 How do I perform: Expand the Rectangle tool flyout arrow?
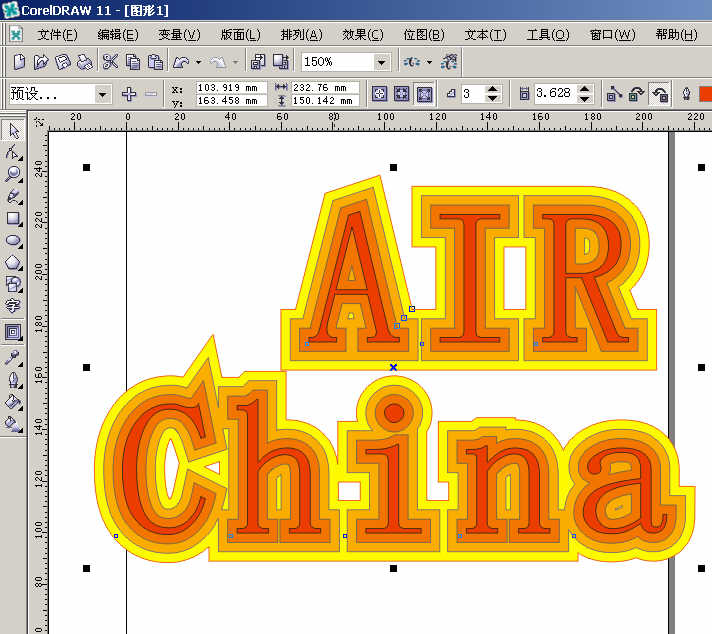tap(21, 225)
